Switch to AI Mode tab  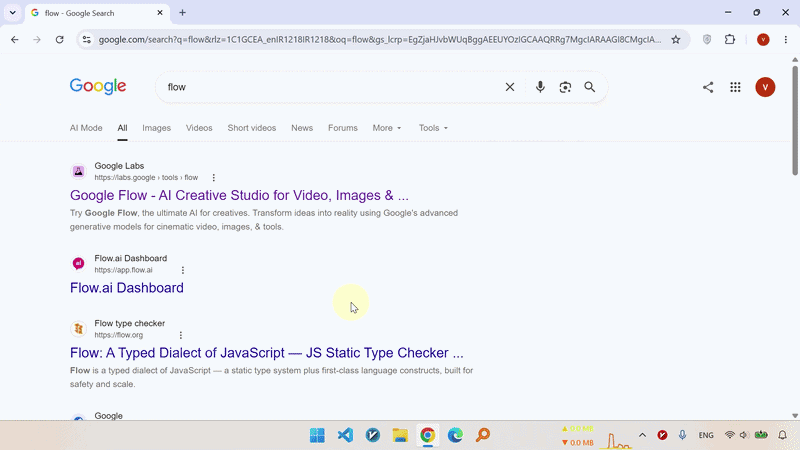[x=86, y=128]
